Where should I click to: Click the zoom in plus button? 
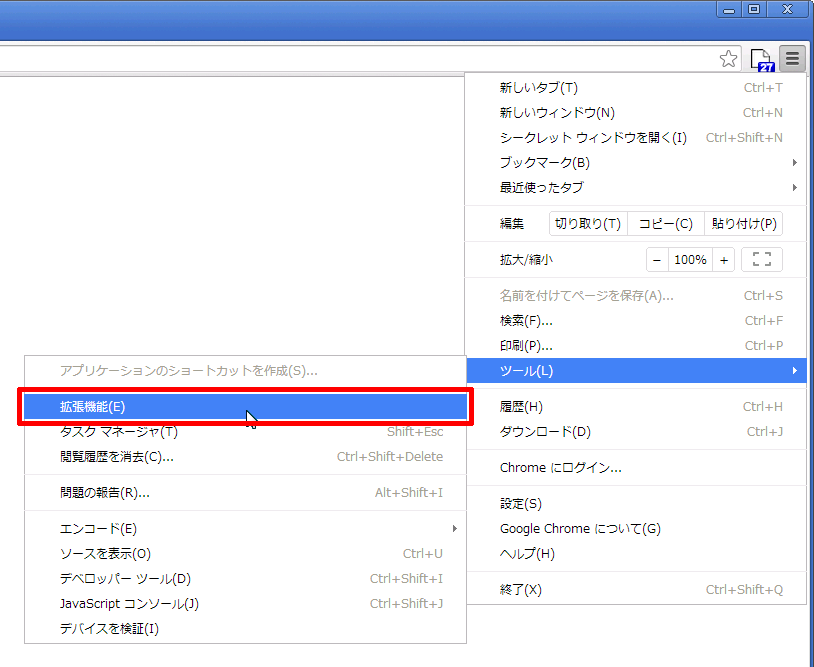coord(724,260)
